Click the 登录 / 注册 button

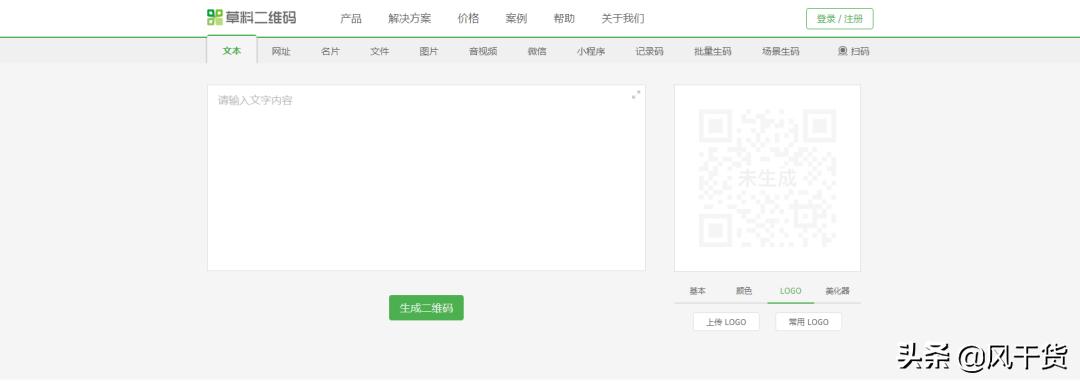click(x=840, y=19)
